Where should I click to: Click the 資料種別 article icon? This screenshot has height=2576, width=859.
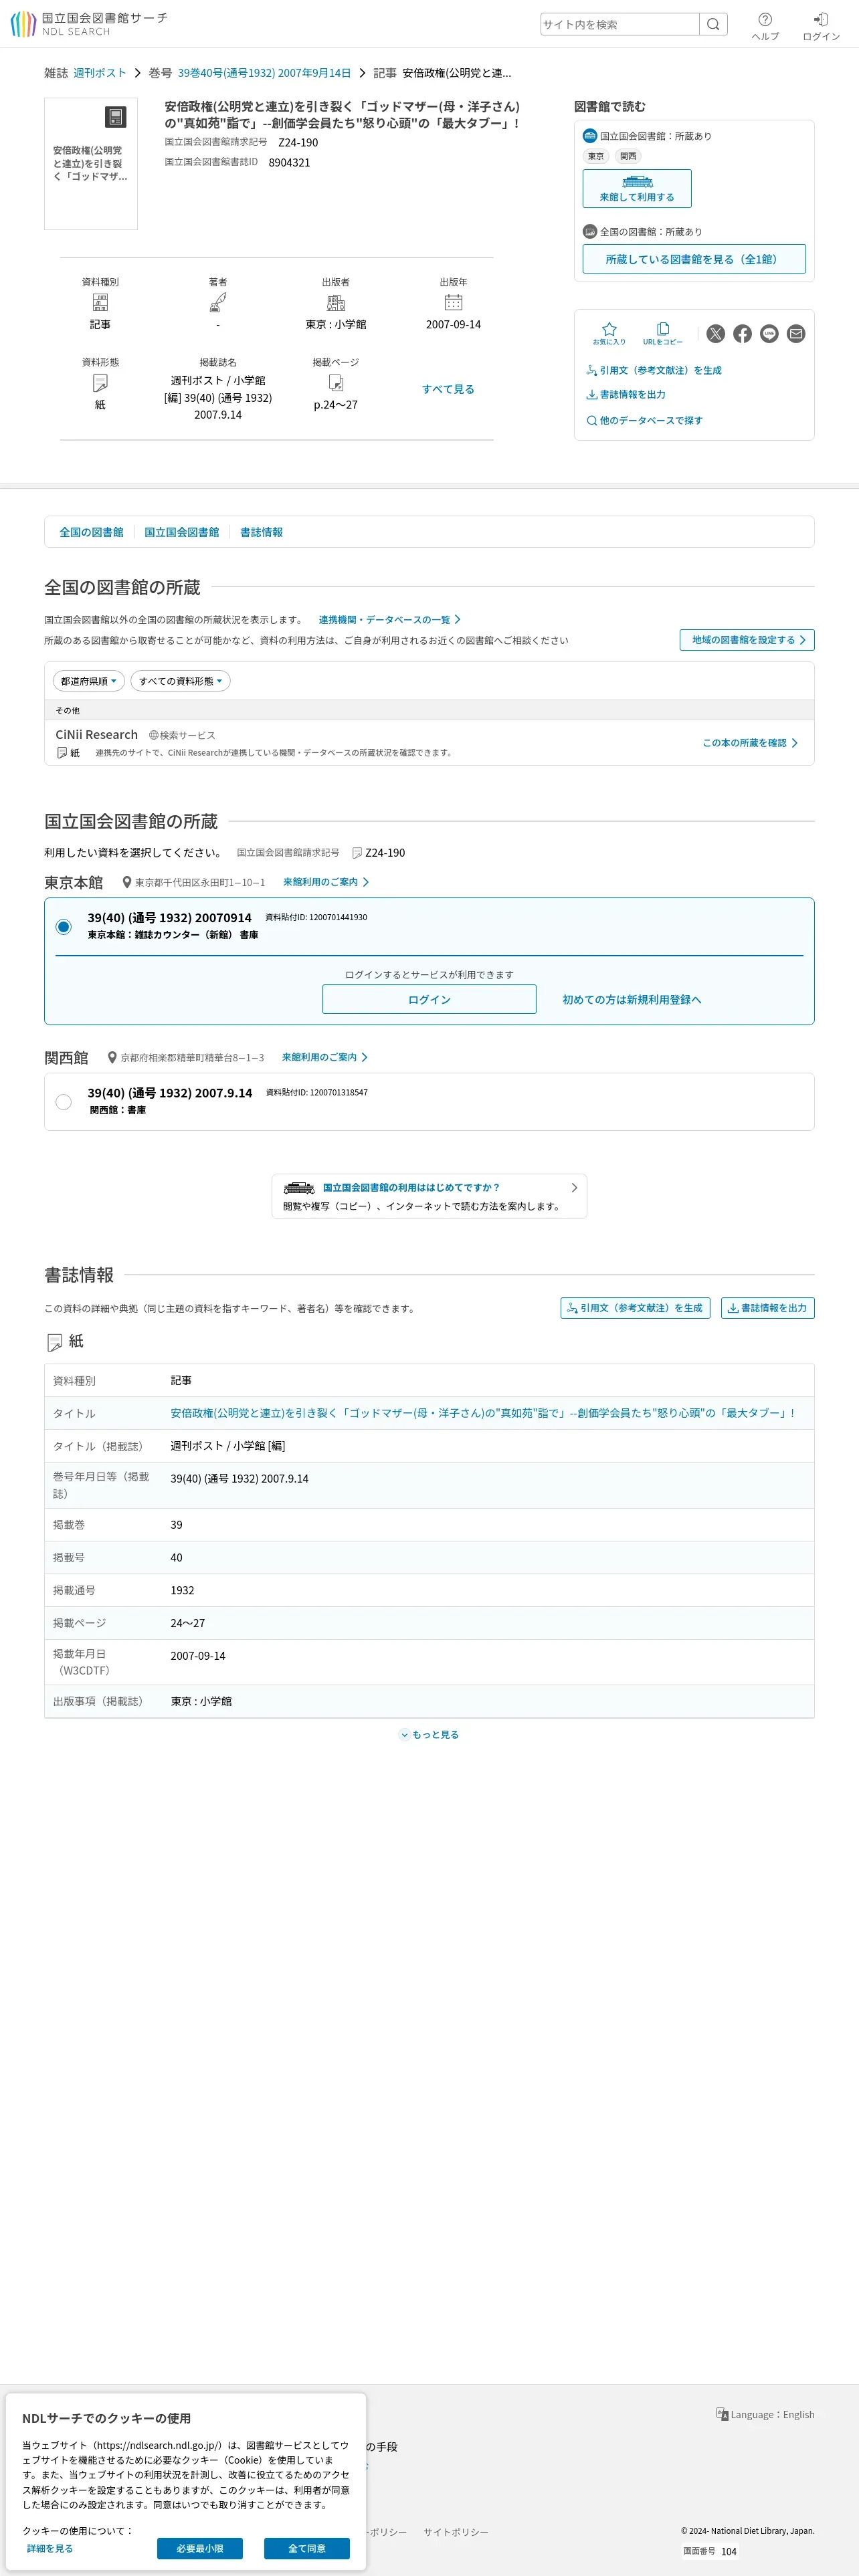(x=100, y=302)
